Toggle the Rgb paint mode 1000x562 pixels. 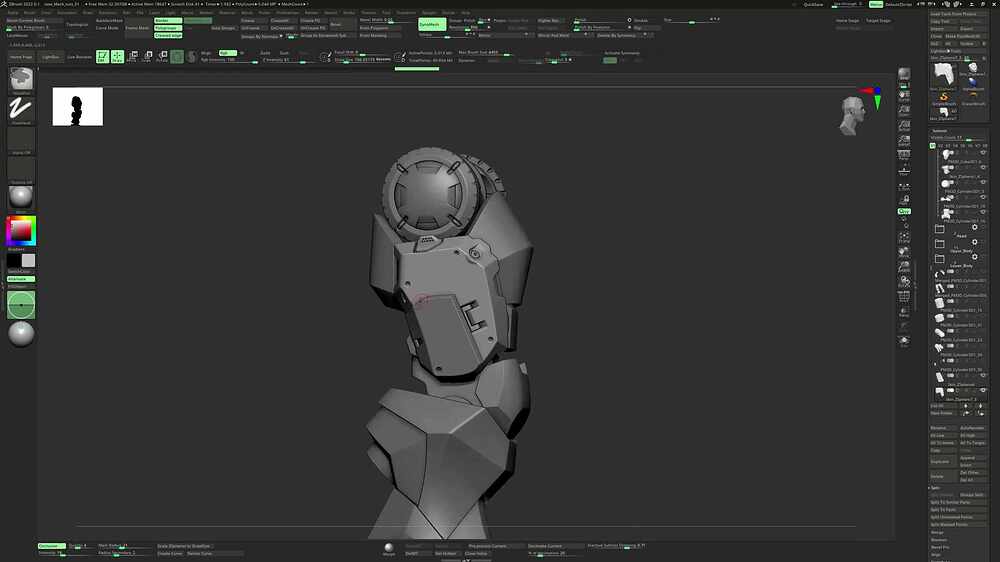pos(228,52)
